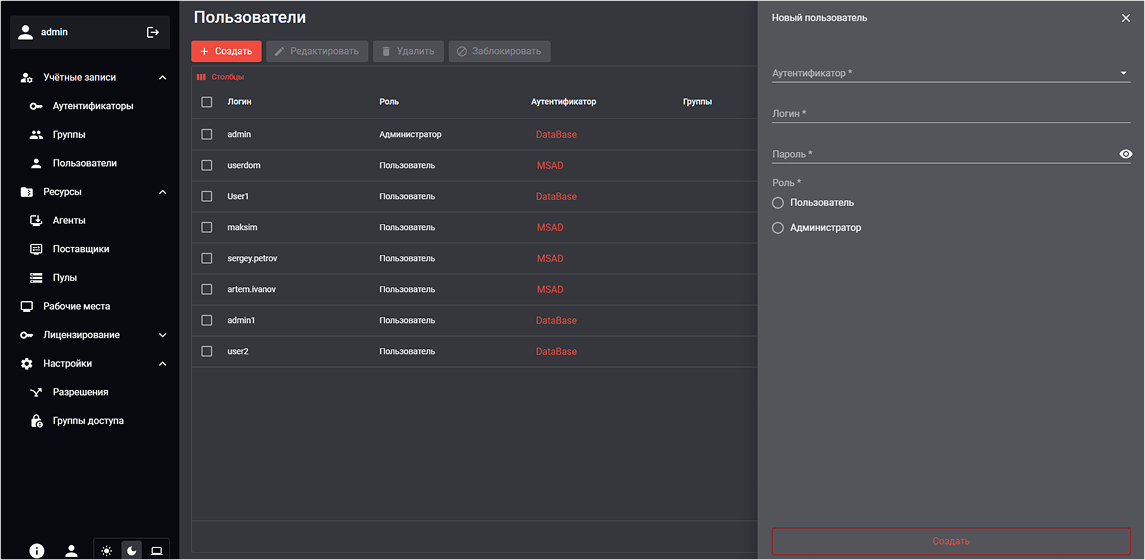Switch to light theme sun icon

[x=107, y=550]
